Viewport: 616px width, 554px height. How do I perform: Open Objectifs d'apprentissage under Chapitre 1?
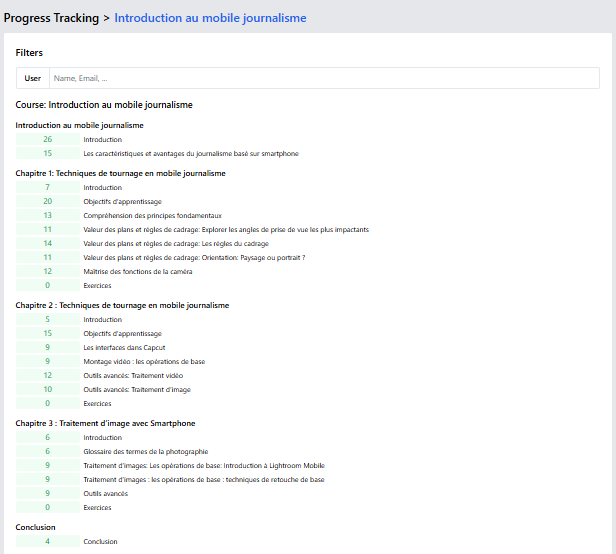(115, 201)
